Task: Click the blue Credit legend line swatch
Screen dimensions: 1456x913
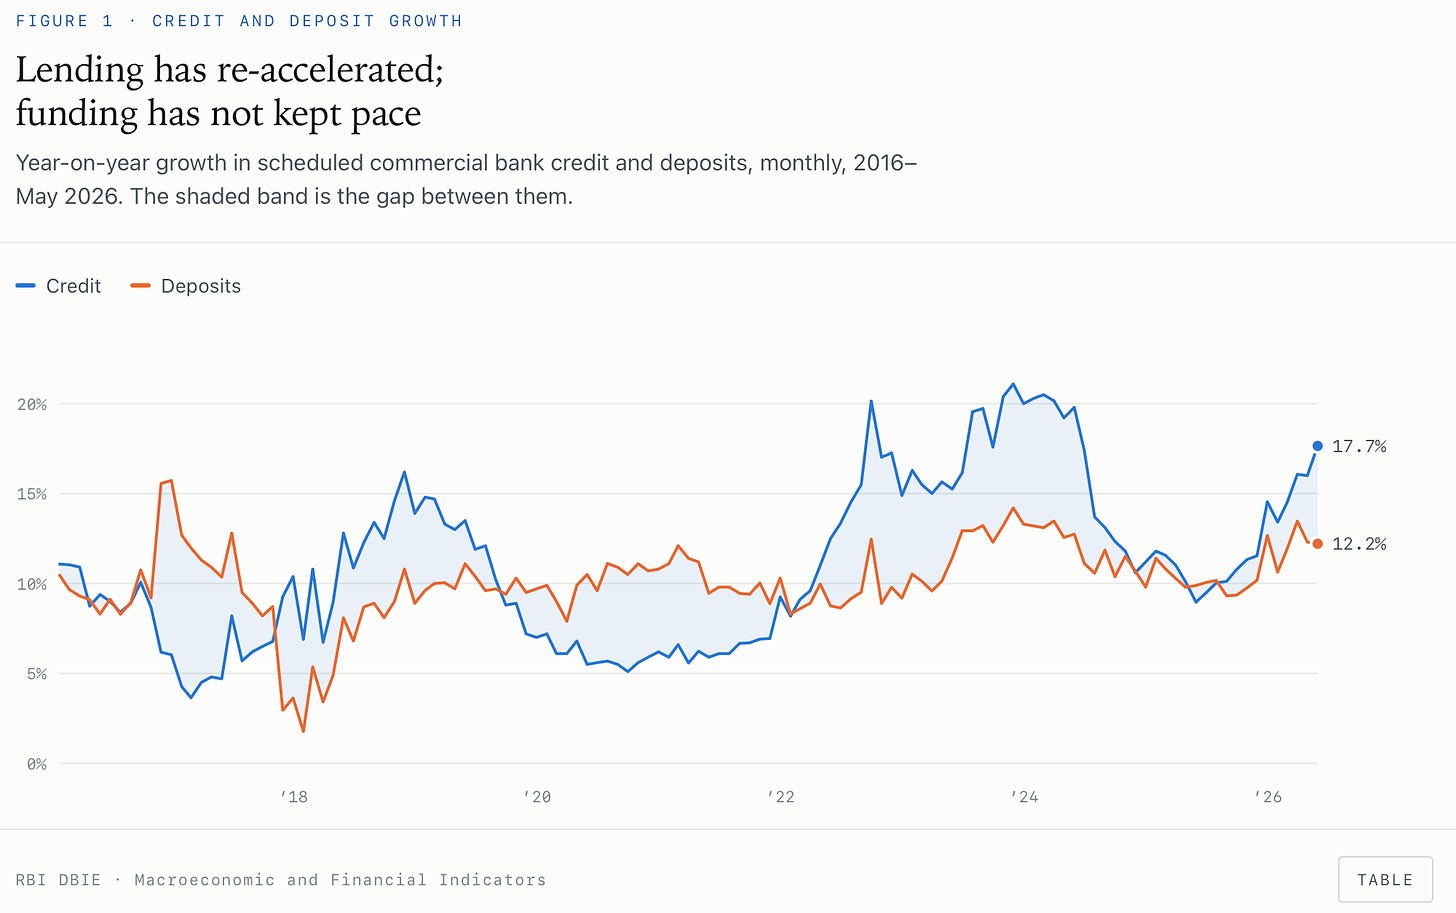Action: pos(26,286)
